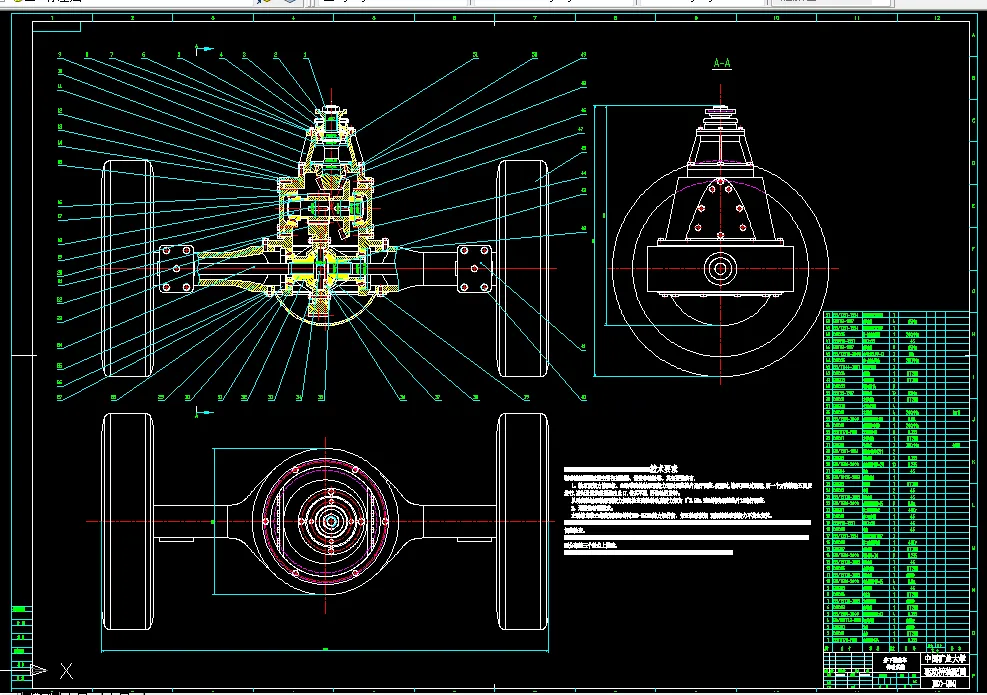Click the shaft center circle in A-A view
The height and width of the screenshot is (695, 987).
pyautogui.click(x=720, y=269)
